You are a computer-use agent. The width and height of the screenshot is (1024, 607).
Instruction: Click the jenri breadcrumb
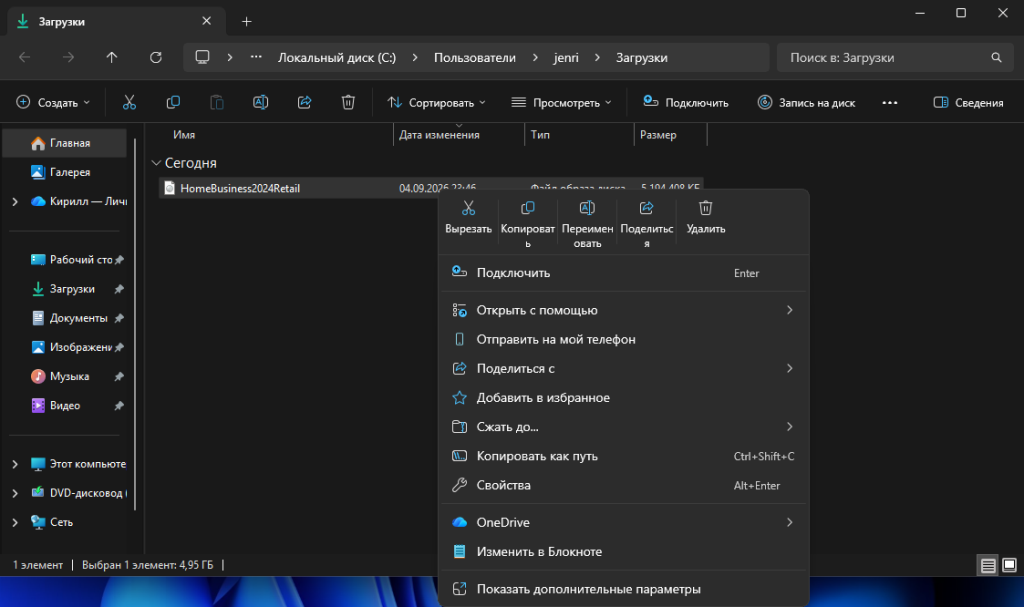(x=566, y=57)
